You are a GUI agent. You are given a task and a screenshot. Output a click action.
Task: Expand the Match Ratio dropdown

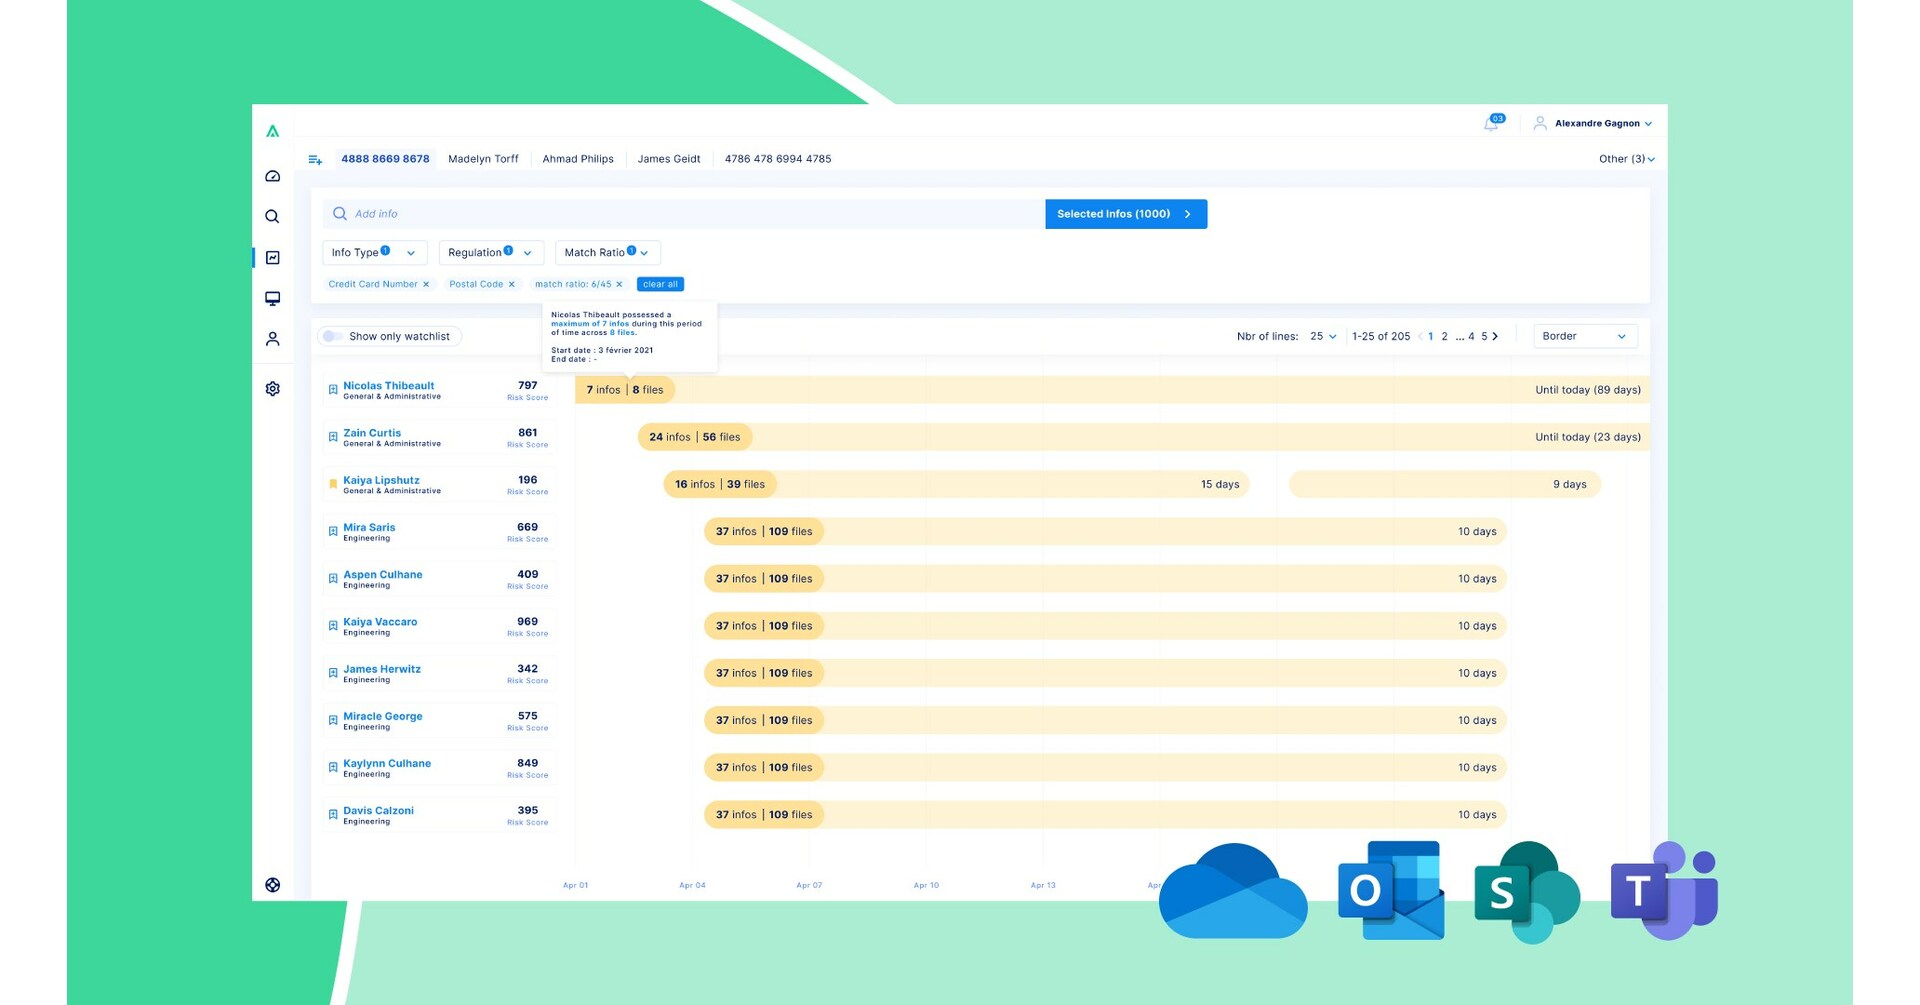(605, 252)
